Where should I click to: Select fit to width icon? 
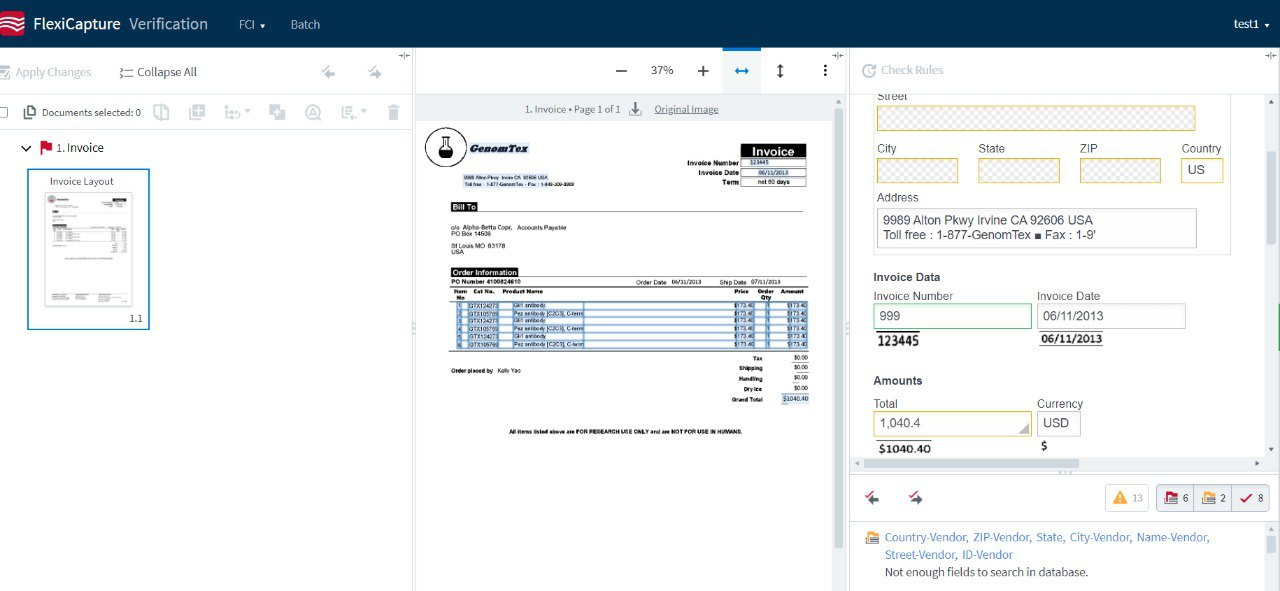coord(741,71)
